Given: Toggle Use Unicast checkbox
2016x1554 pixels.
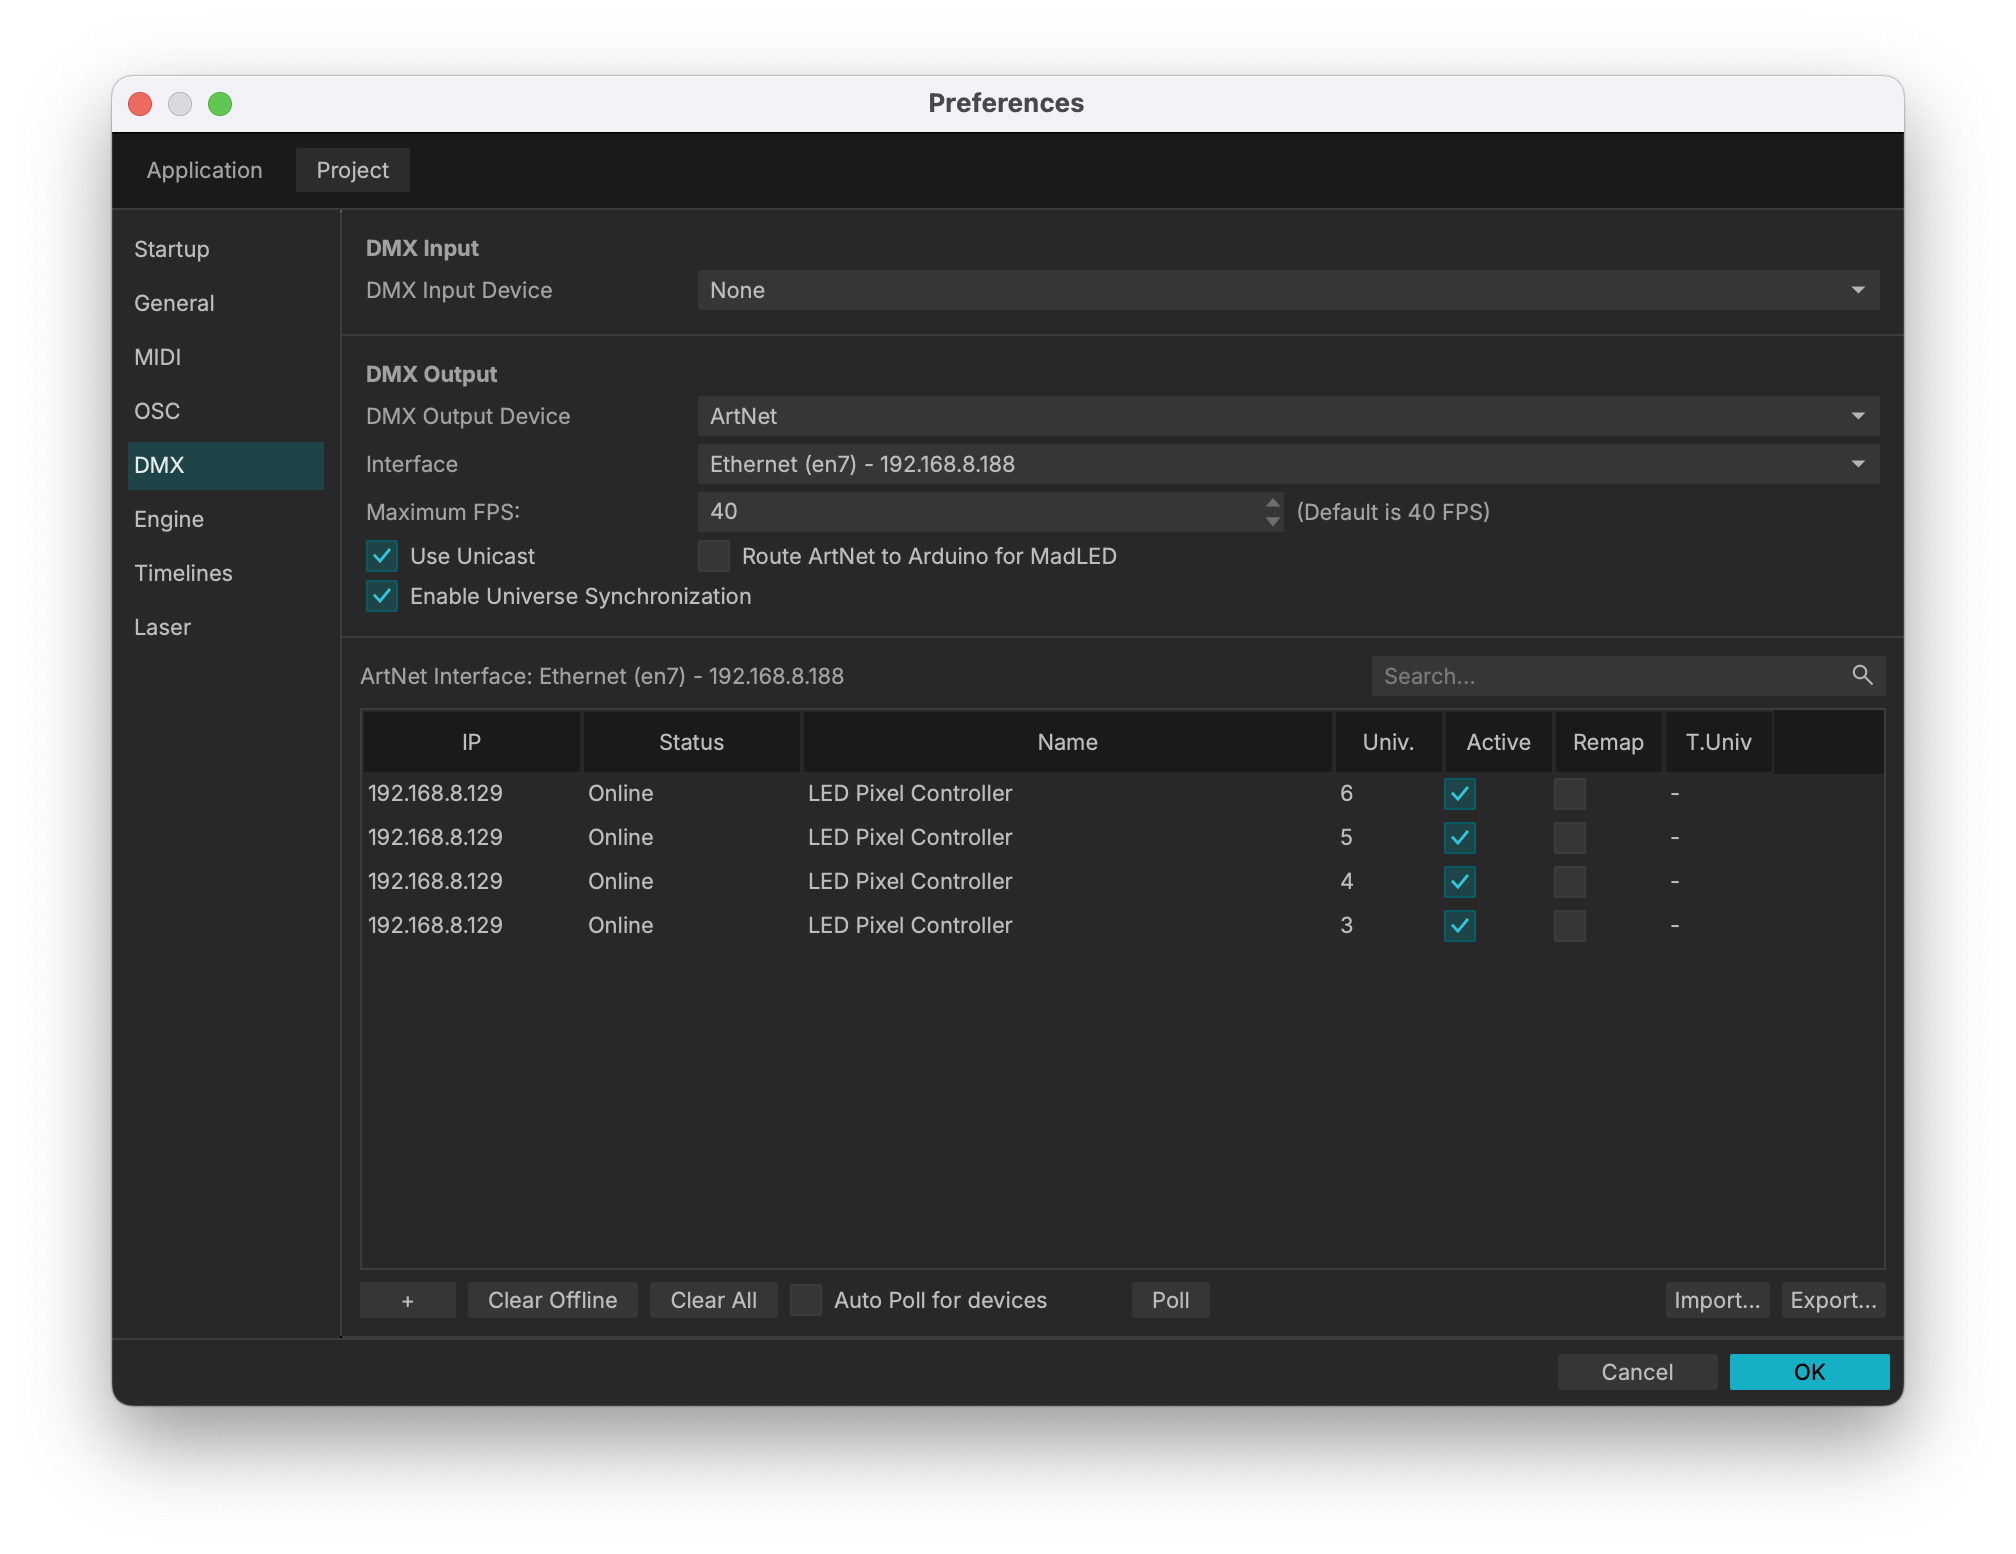Looking at the screenshot, I should tap(382, 556).
